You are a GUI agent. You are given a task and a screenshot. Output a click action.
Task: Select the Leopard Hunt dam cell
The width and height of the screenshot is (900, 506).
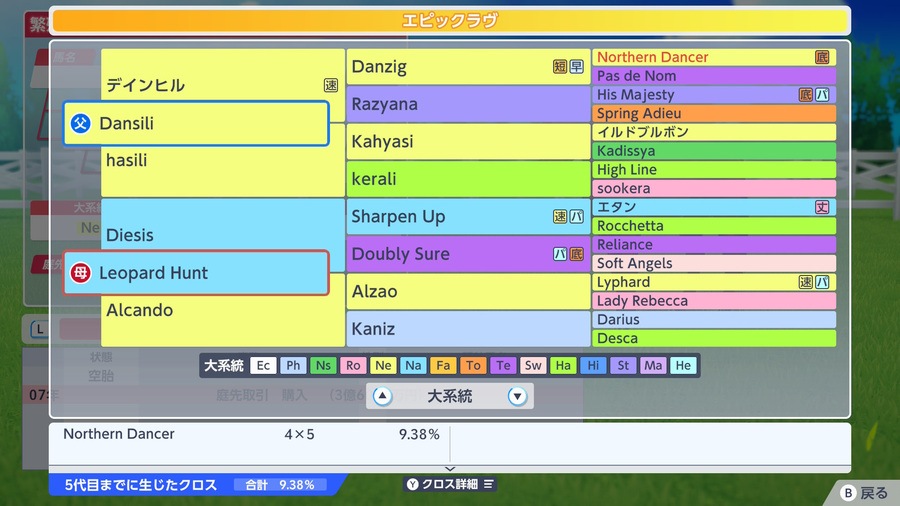tap(196, 273)
